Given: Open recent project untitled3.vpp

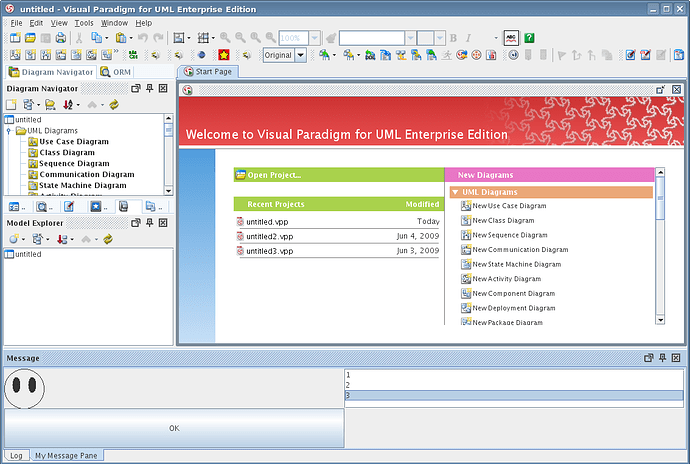Looking at the screenshot, I should [269, 251].
